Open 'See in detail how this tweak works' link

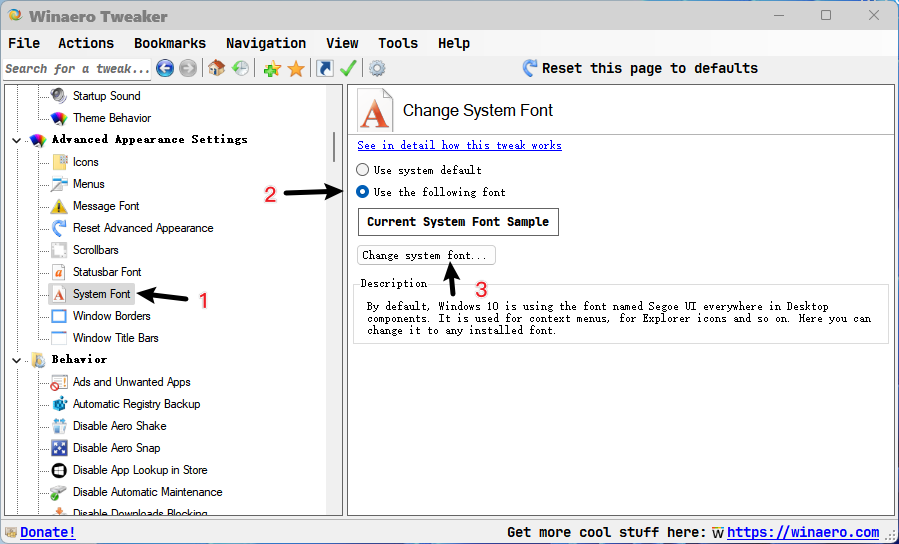tap(459, 145)
